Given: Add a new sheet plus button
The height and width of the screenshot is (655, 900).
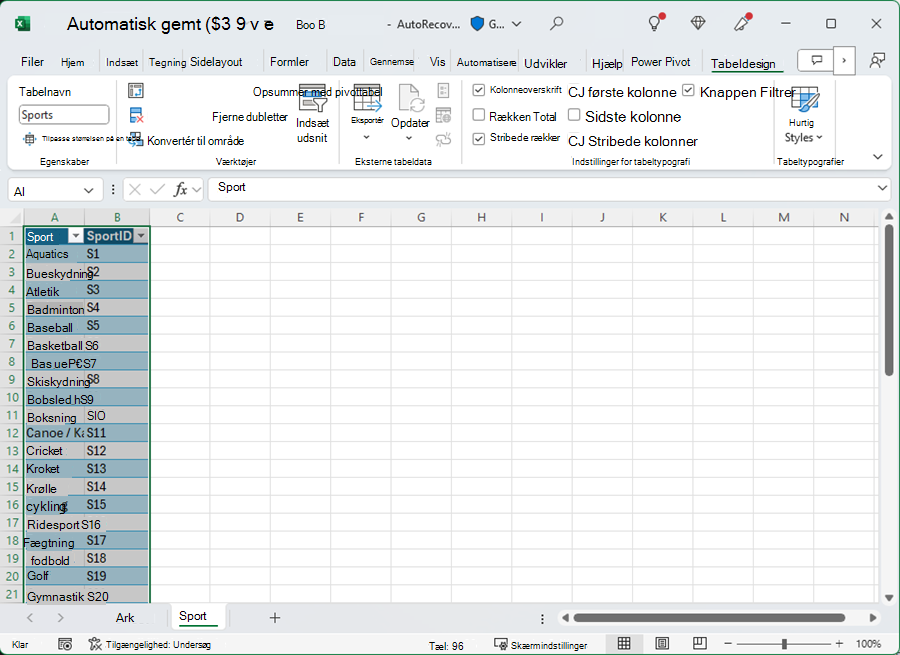Looking at the screenshot, I should [x=275, y=618].
